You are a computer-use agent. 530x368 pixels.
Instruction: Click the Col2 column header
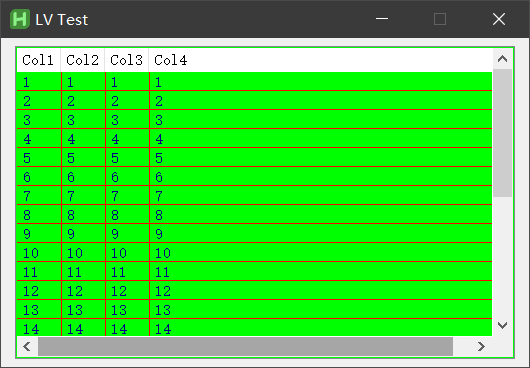82,60
